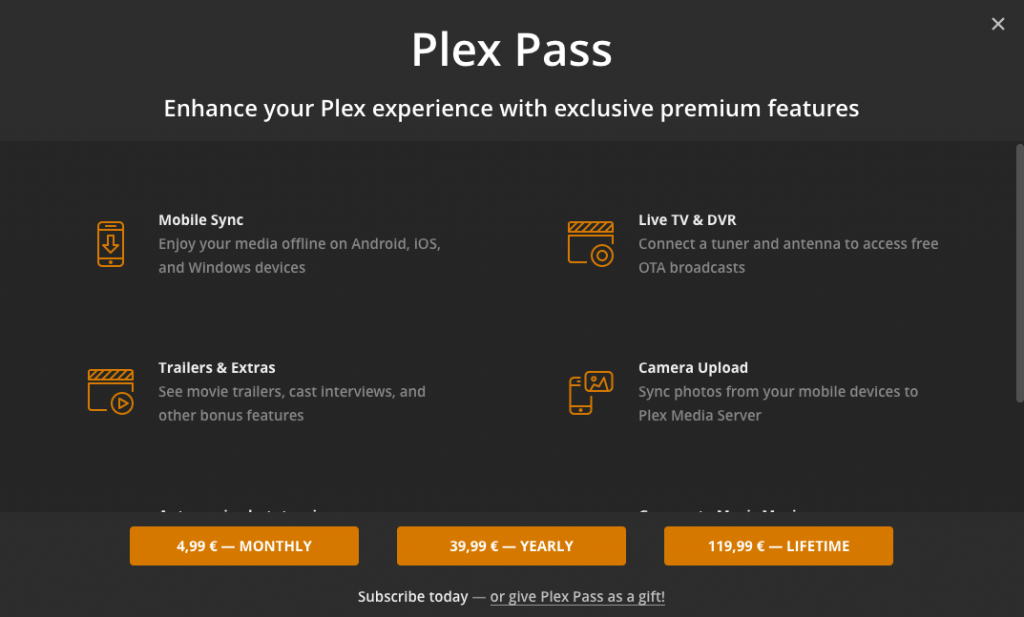Click the Trailers & Extras clapperboard icon

point(110,392)
